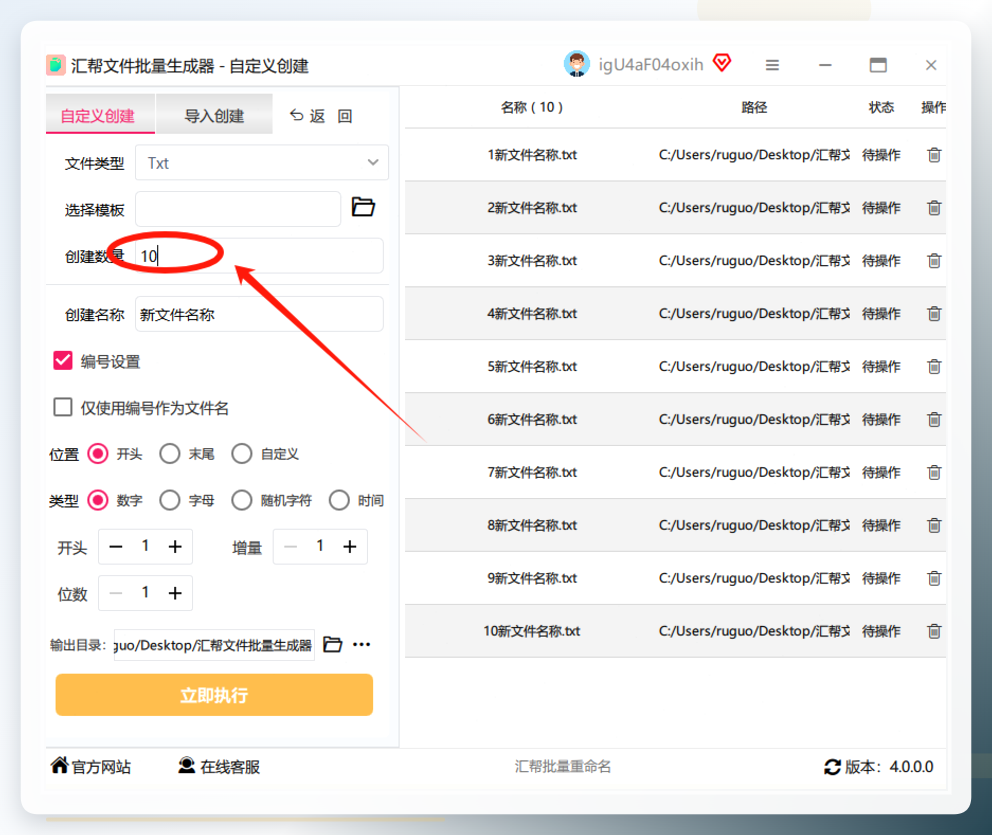Select position 开头 radio button

pyautogui.click(x=98, y=454)
